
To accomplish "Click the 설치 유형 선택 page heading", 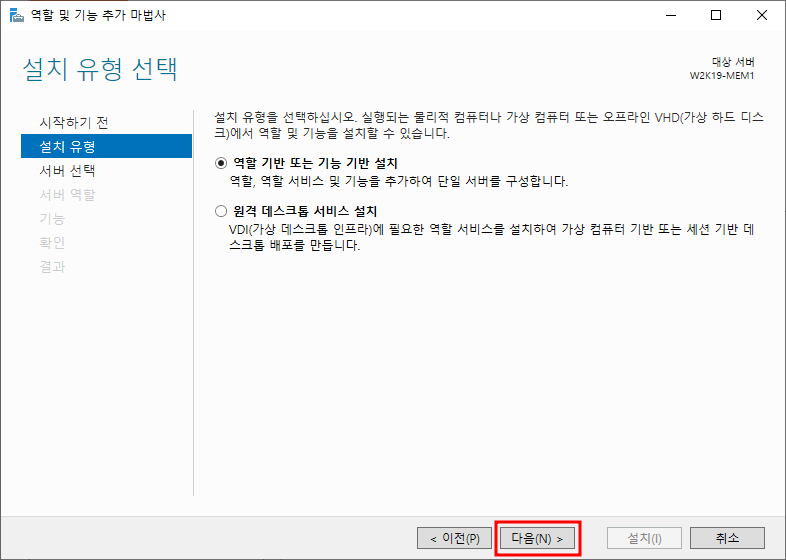I will pyautogui.click(x=100, y=69).
